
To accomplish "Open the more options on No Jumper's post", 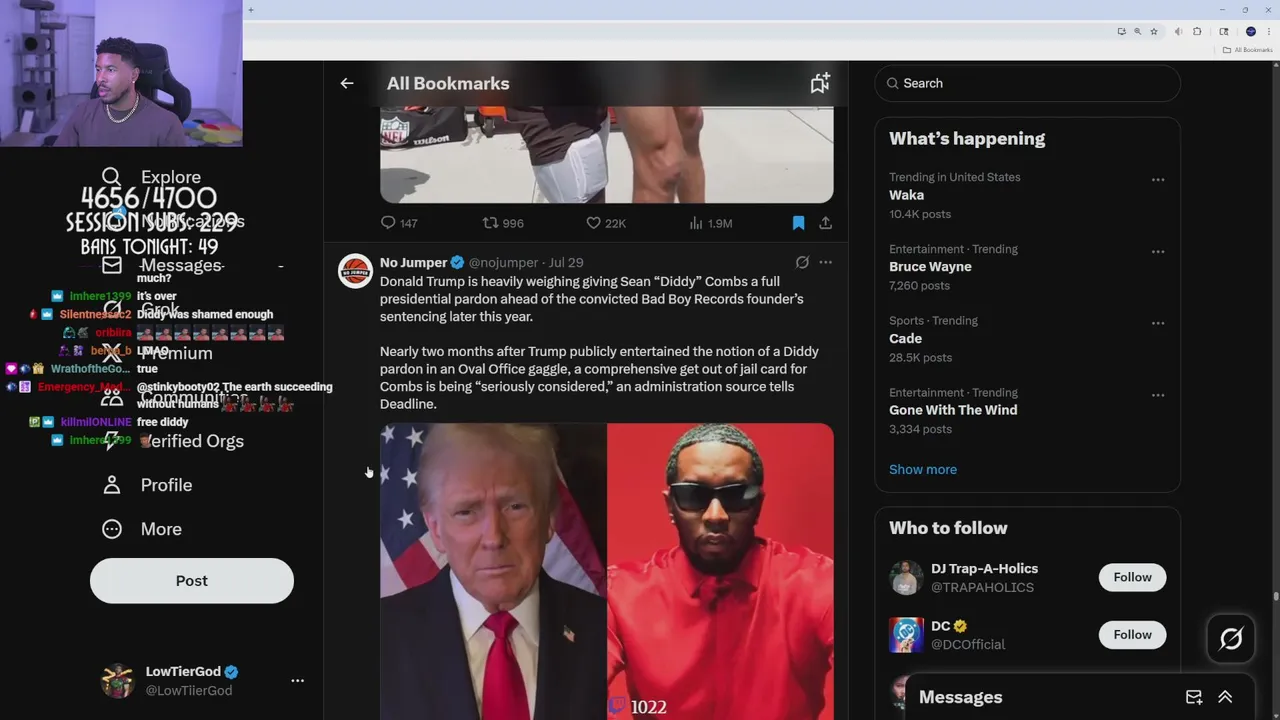I will [x=825, y=262].
